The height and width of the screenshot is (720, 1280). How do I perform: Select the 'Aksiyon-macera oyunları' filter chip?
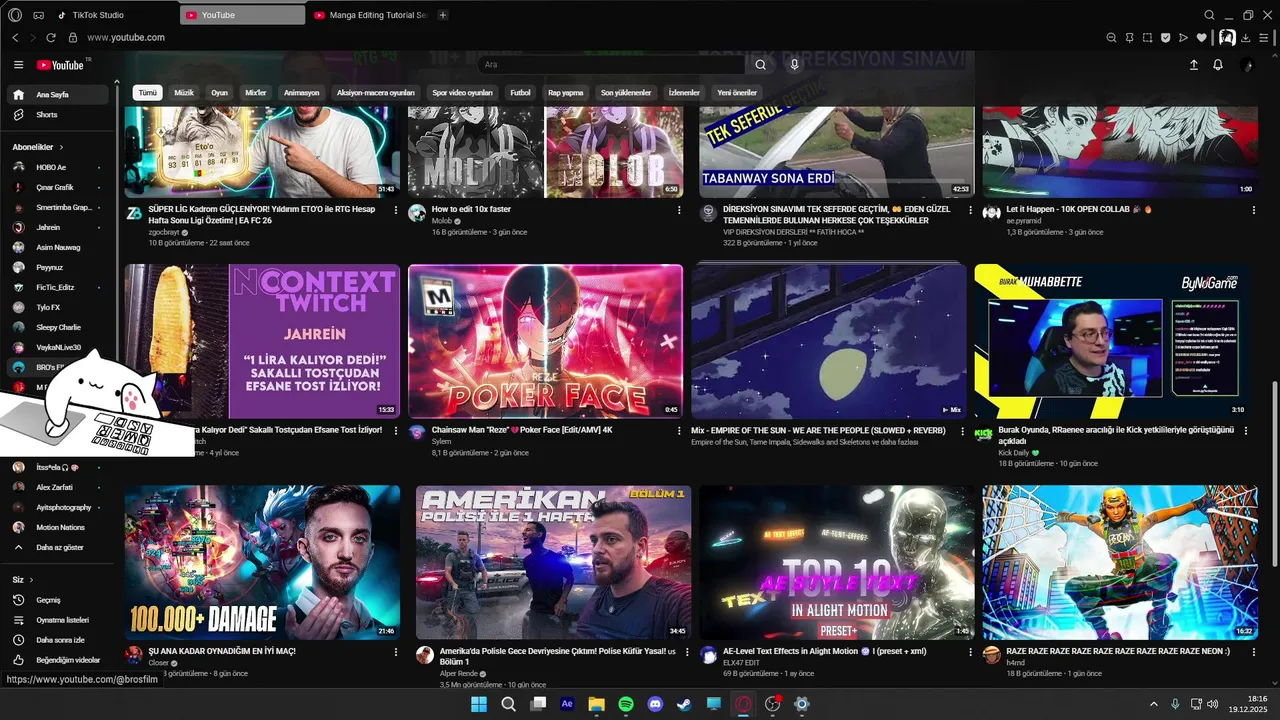[x=375, y=92]
